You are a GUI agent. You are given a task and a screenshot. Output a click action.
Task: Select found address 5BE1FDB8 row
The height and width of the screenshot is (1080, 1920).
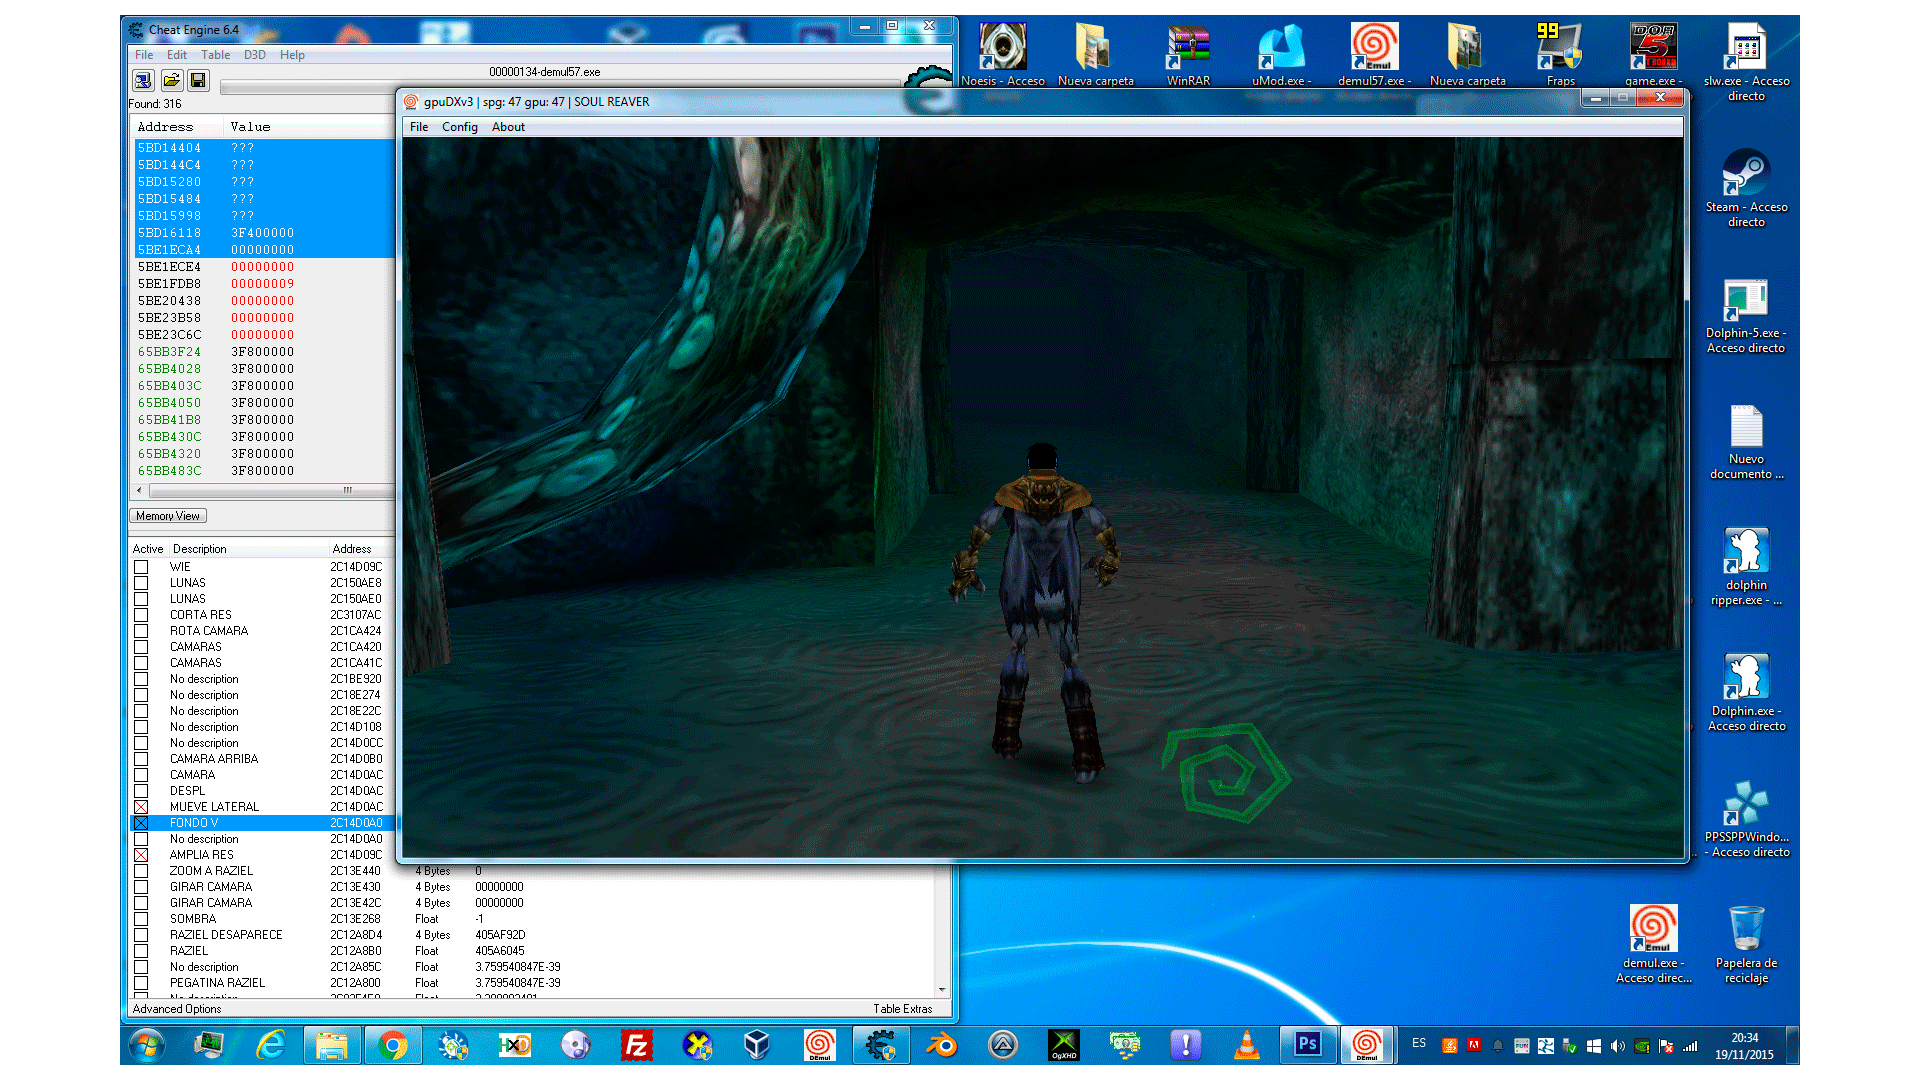(x=265, y=284)
